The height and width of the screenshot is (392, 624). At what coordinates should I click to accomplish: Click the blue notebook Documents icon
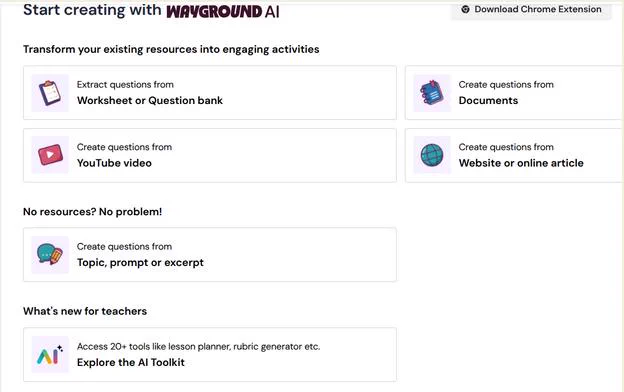[432, 93]
